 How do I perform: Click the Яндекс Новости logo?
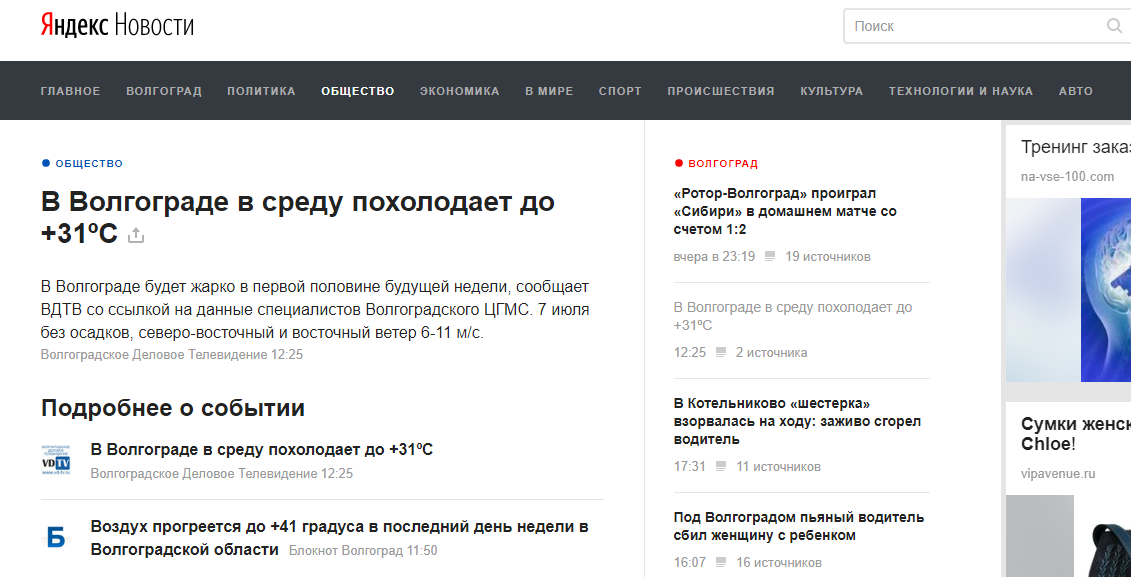117,26
